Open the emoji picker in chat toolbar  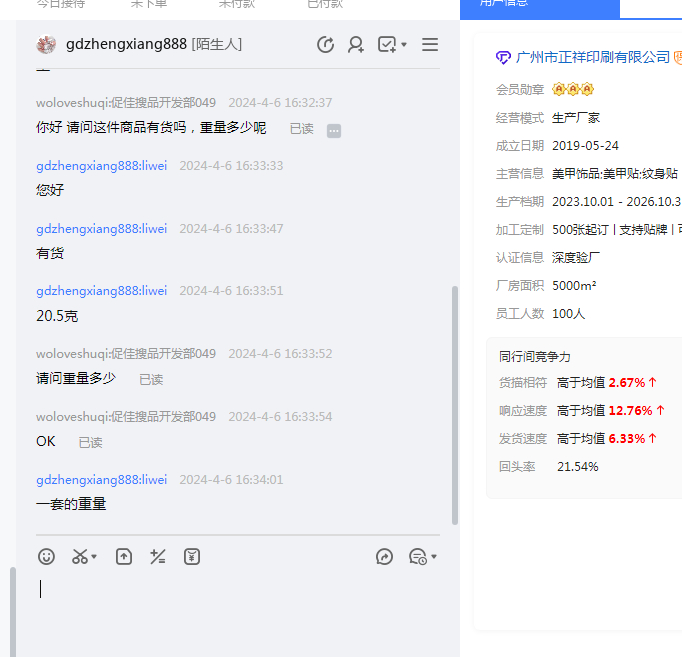[x=46, y=557]
